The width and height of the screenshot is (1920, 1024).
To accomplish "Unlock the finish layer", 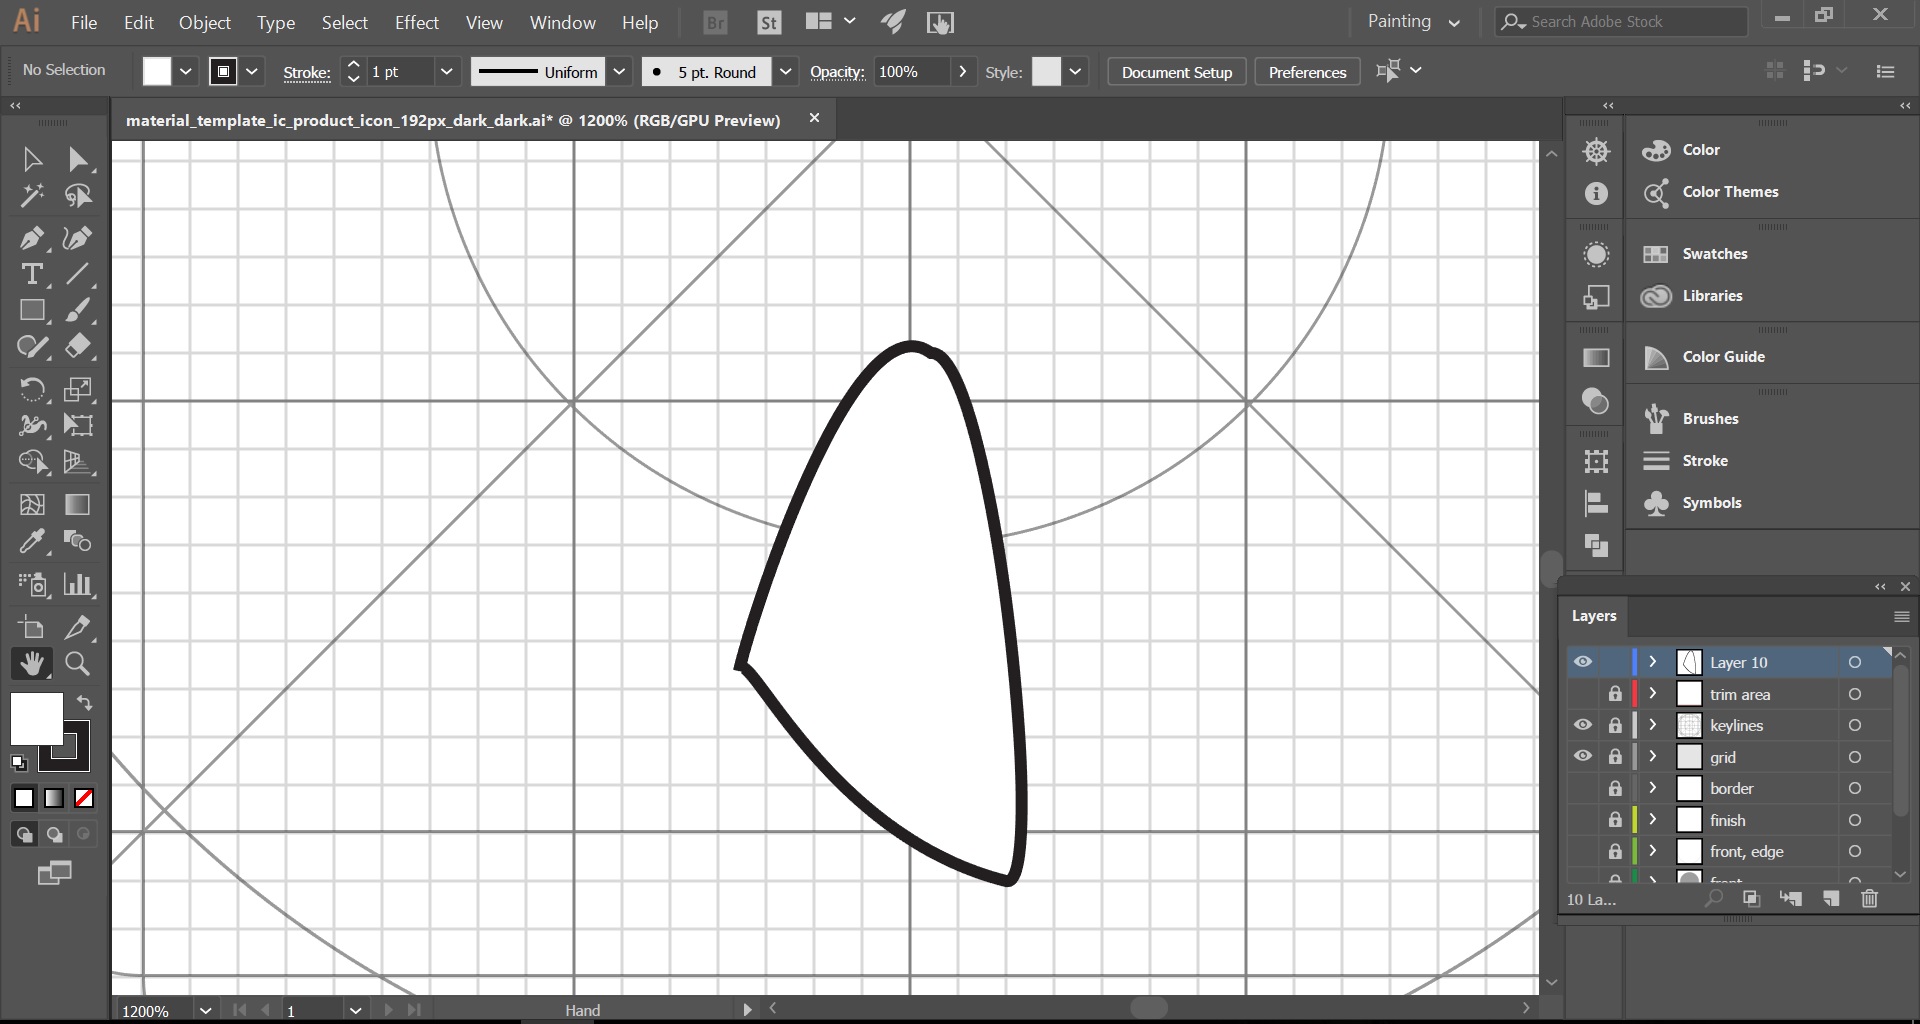I will [x=1615, y=820].
